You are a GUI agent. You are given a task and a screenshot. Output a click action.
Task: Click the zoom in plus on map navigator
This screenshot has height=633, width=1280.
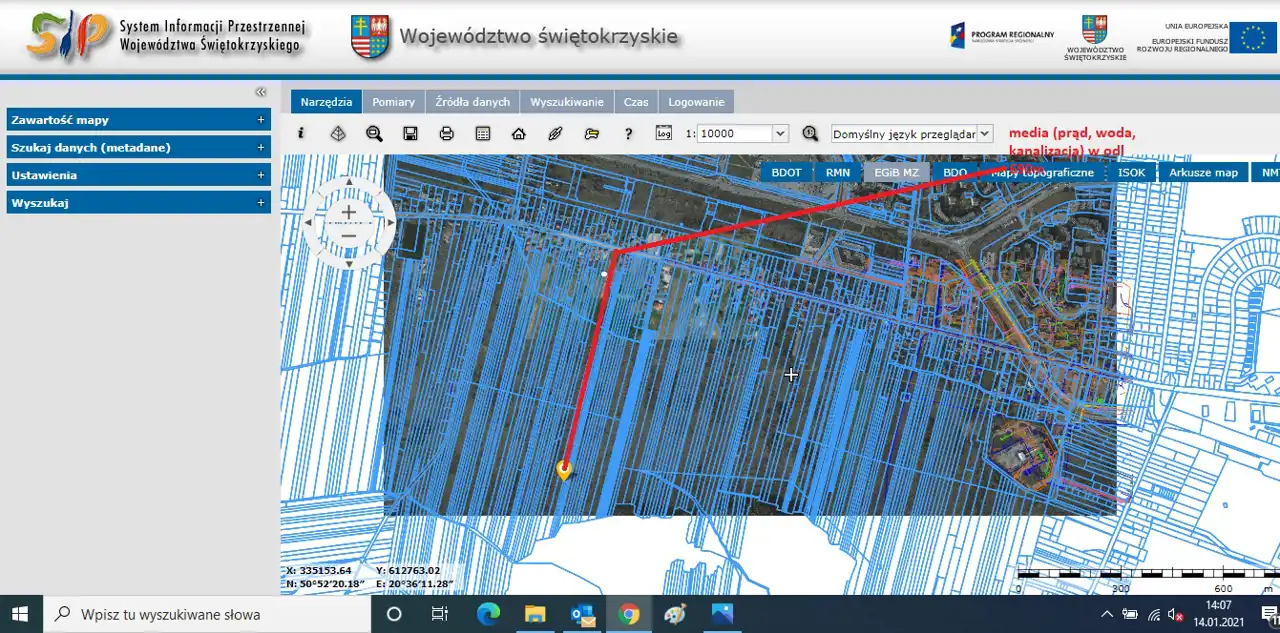tap(348, 212)
